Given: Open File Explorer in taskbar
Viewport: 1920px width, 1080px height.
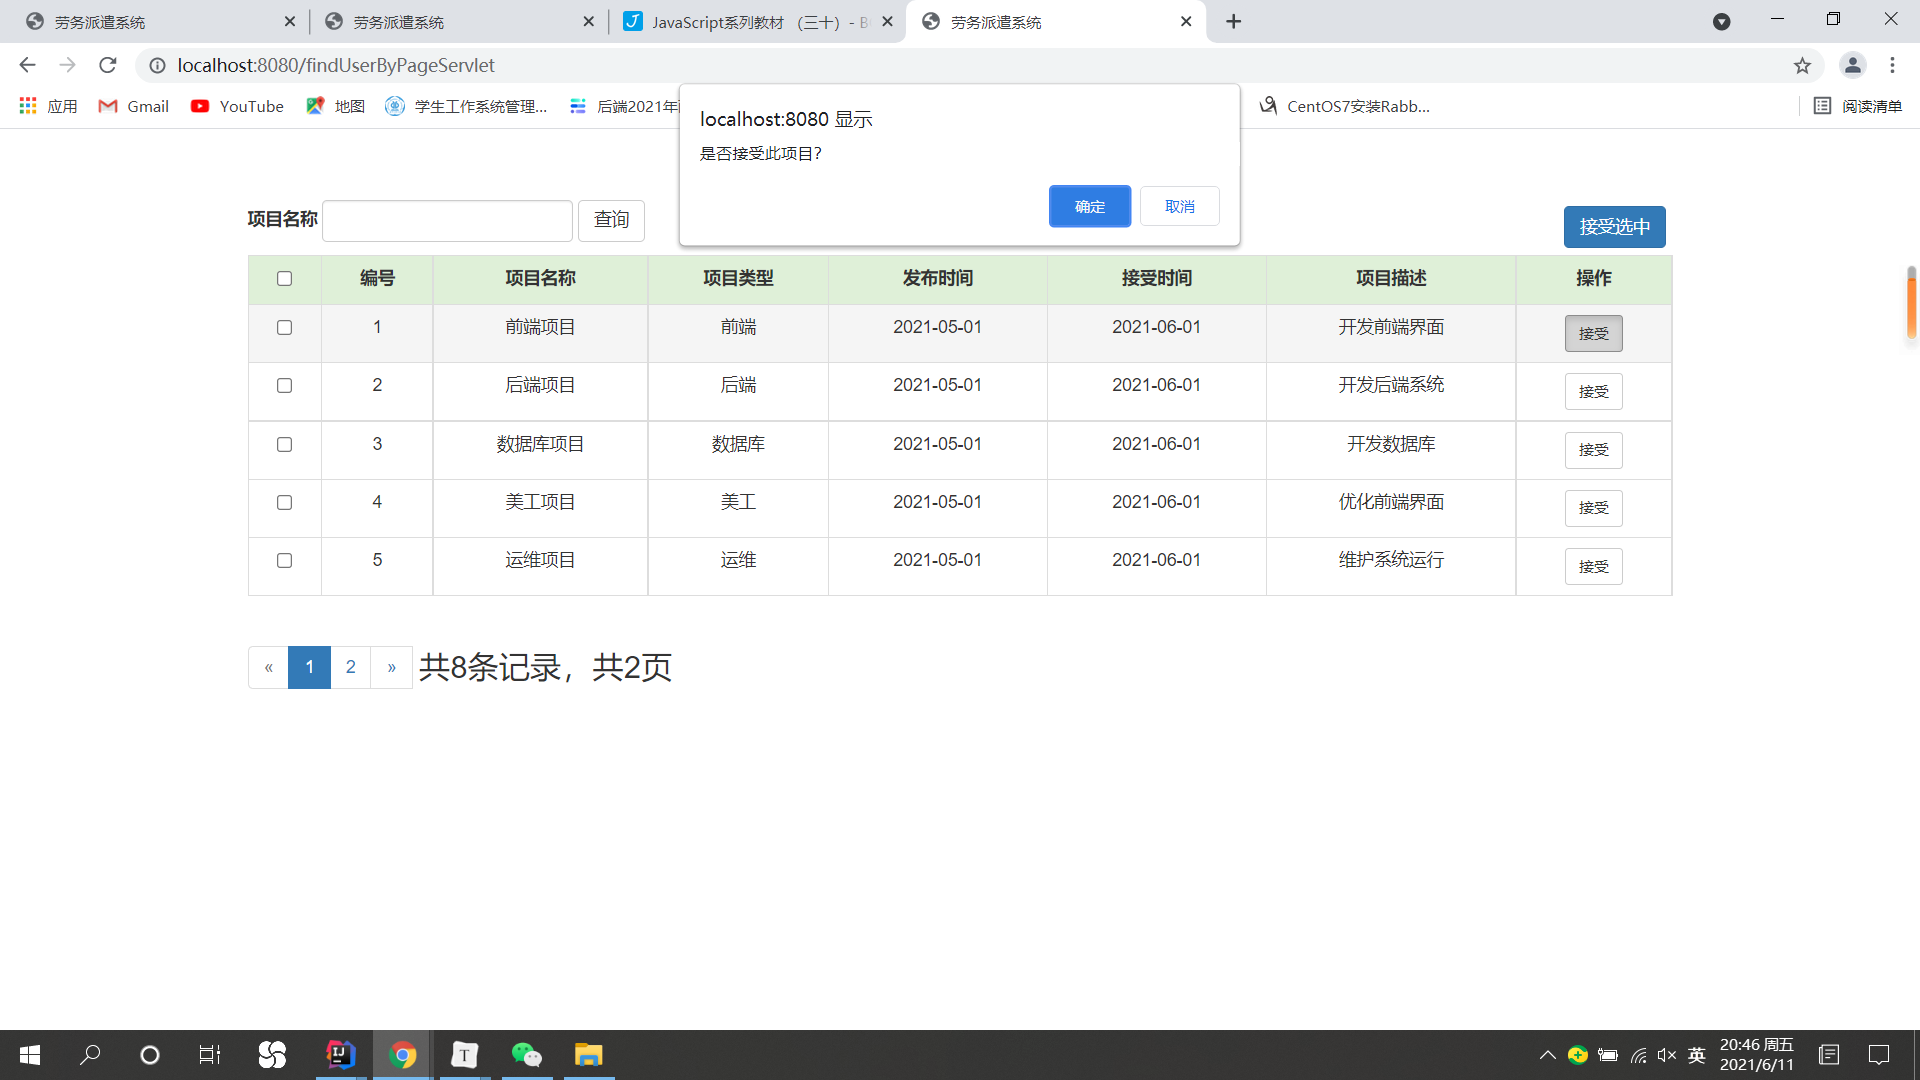Looking at the screenshot, I should [588, 1055].
